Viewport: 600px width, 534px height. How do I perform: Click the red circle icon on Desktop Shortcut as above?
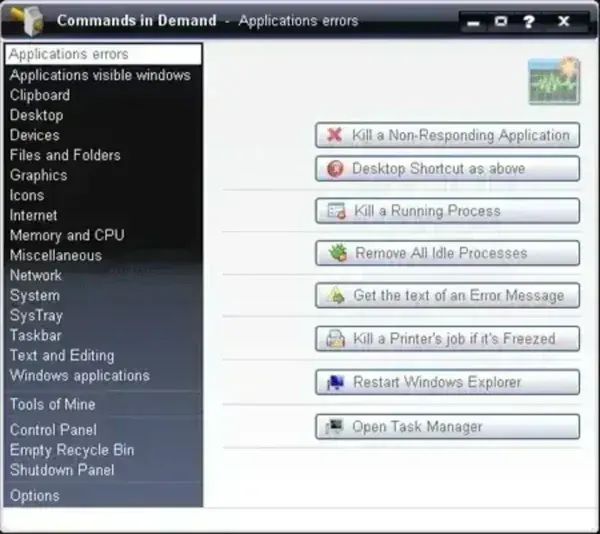[x=335, y=169]
